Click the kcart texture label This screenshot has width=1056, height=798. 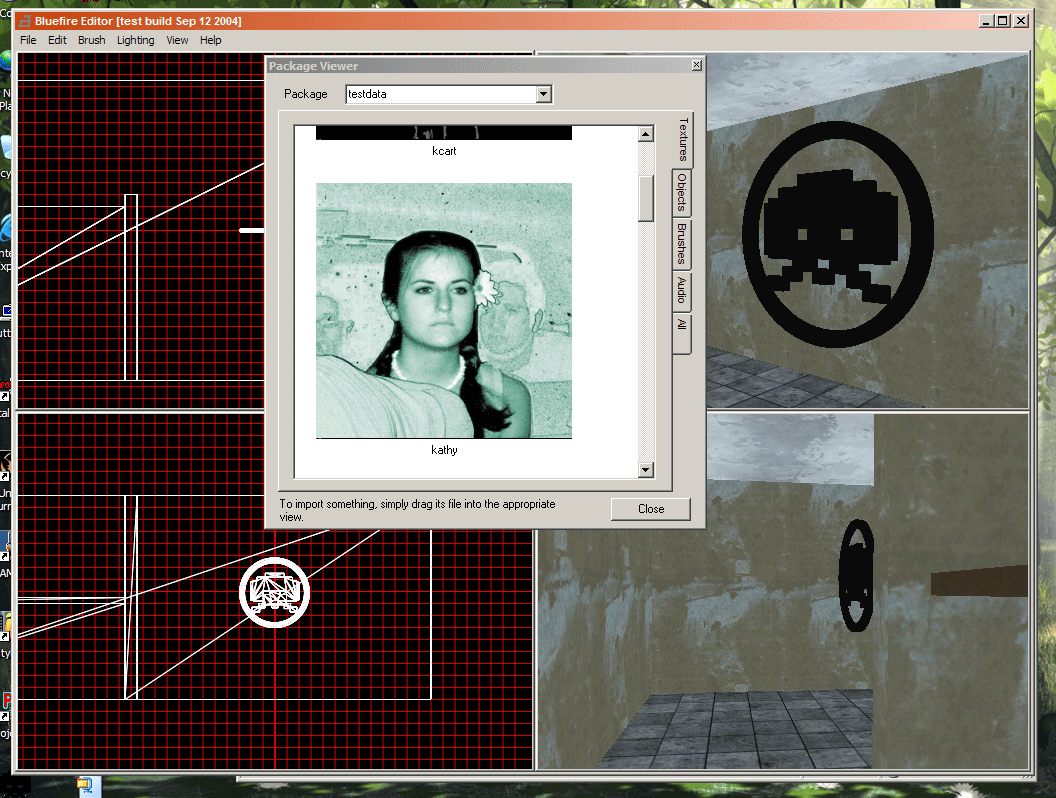(444, 151)
